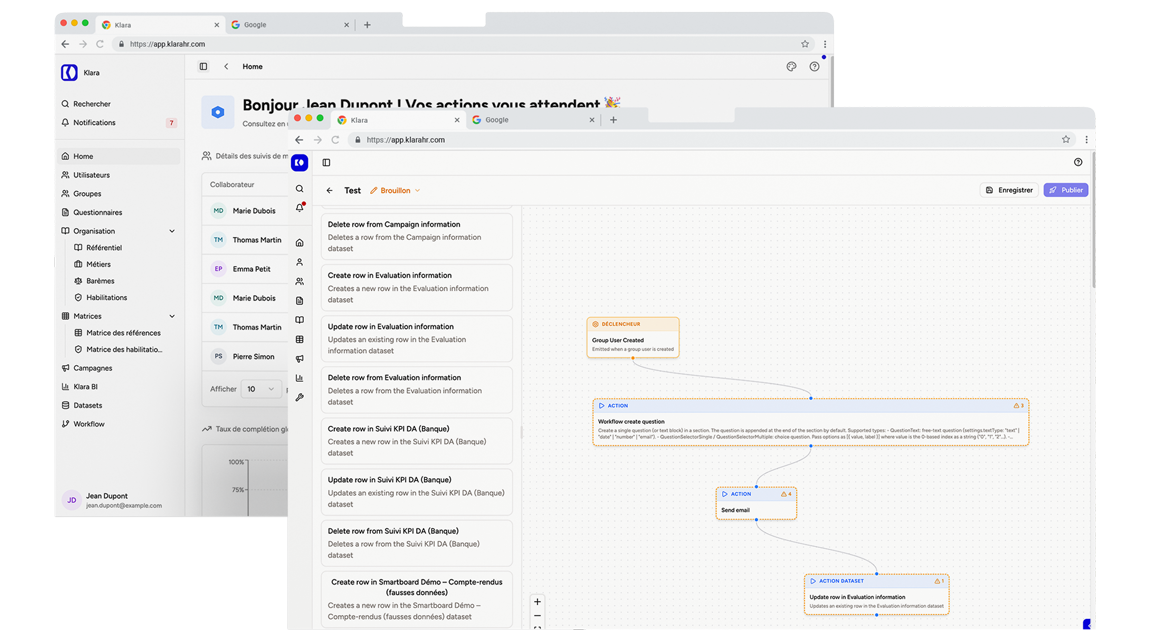Open questionnaires document icon in front sidebar

click(299, 301)
